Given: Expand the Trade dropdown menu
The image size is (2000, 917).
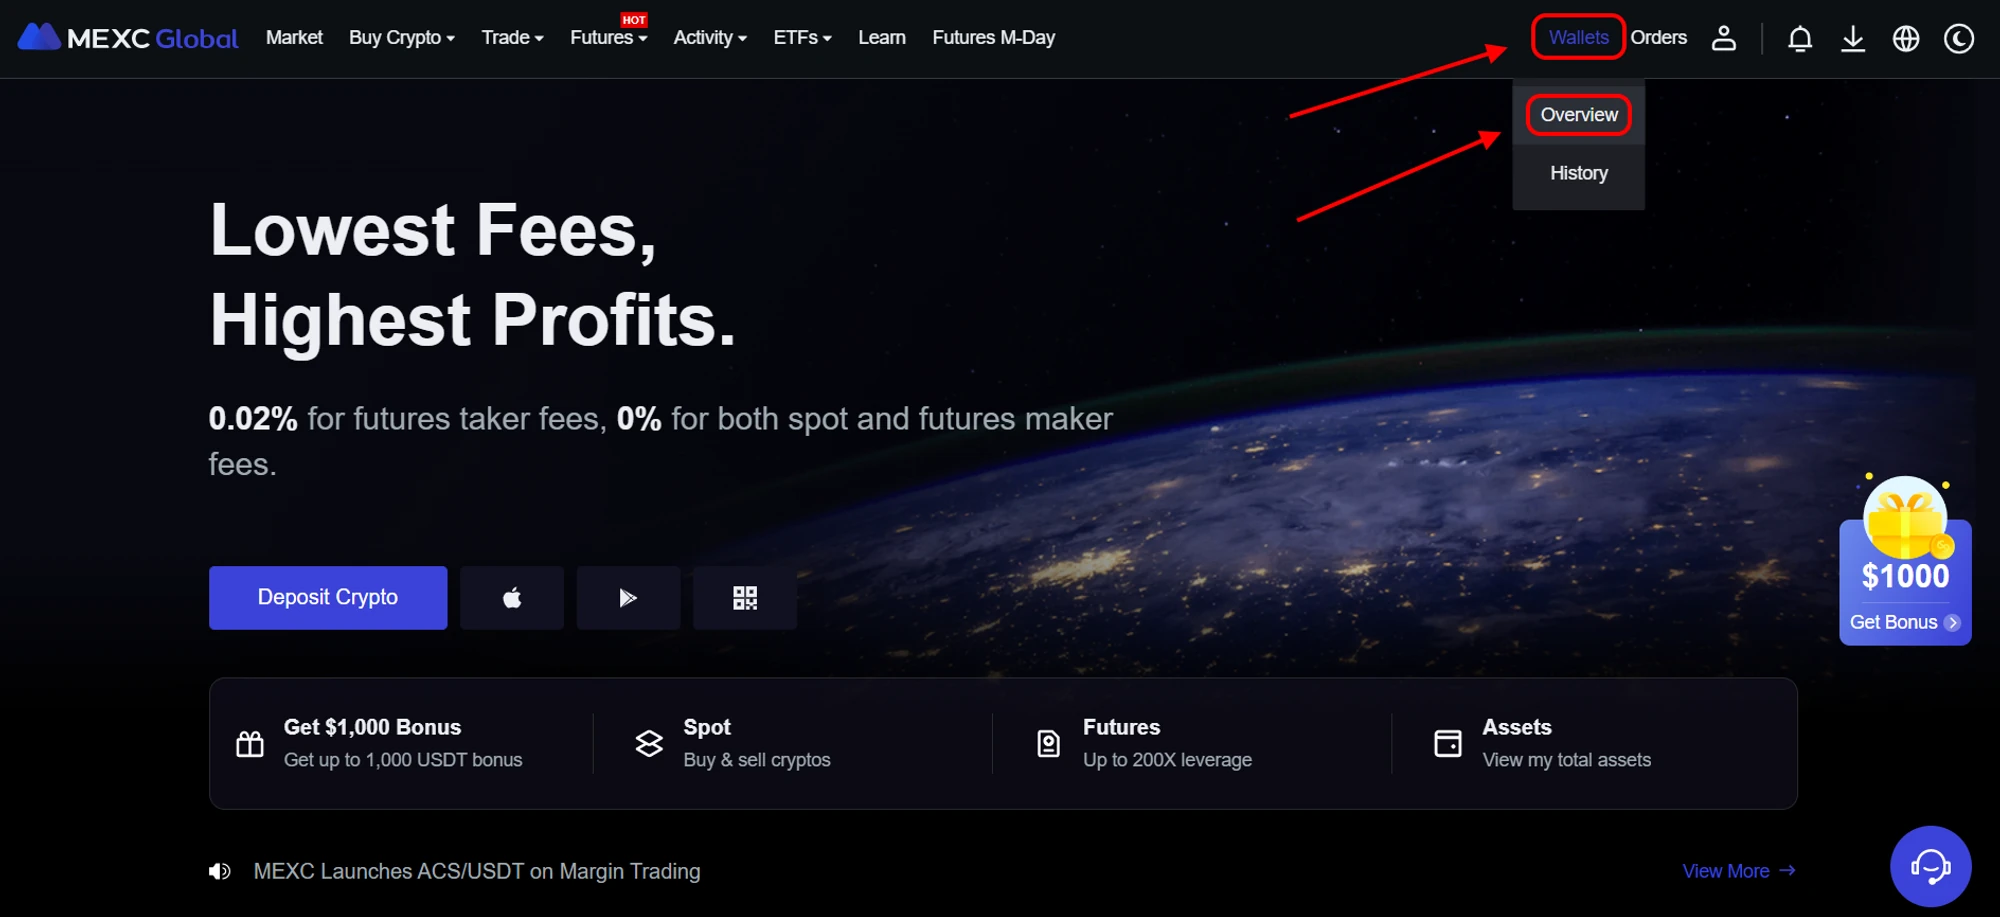Looking at the screenshot, I should [x=512, y=38].
